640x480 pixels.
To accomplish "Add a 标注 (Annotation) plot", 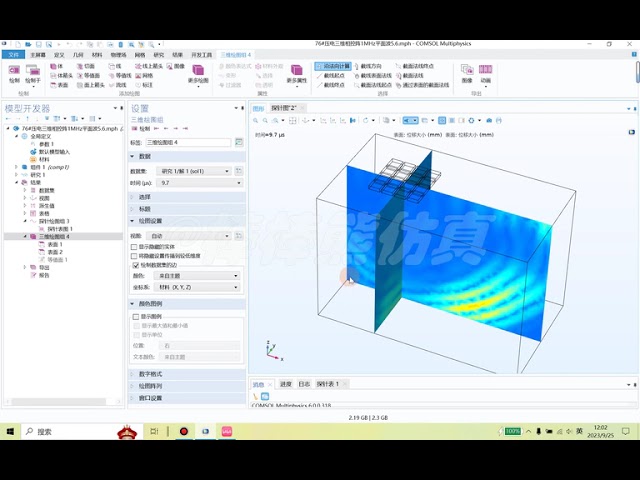I will click(144, 85).
